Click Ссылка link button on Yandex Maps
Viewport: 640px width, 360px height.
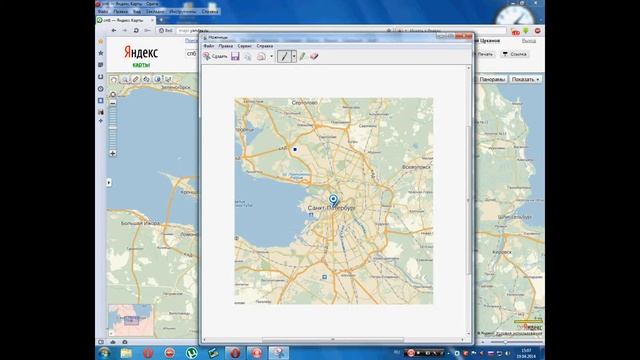[x=514, y=54]
